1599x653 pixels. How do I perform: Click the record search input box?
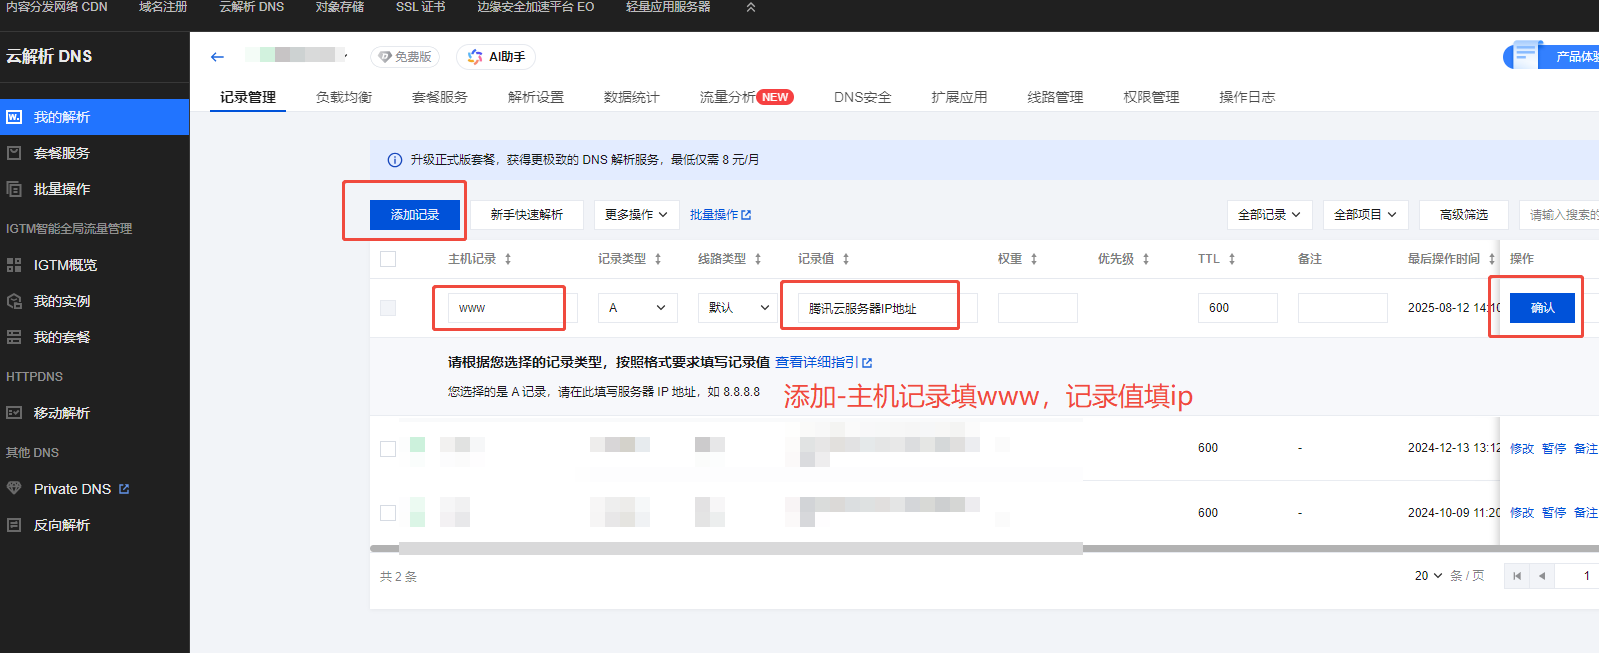coord(1559,215)
